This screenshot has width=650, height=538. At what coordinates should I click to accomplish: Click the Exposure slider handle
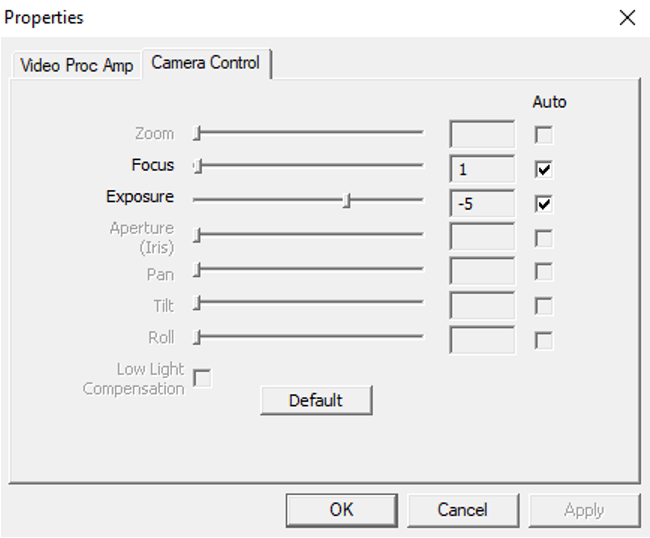(347, 201)
